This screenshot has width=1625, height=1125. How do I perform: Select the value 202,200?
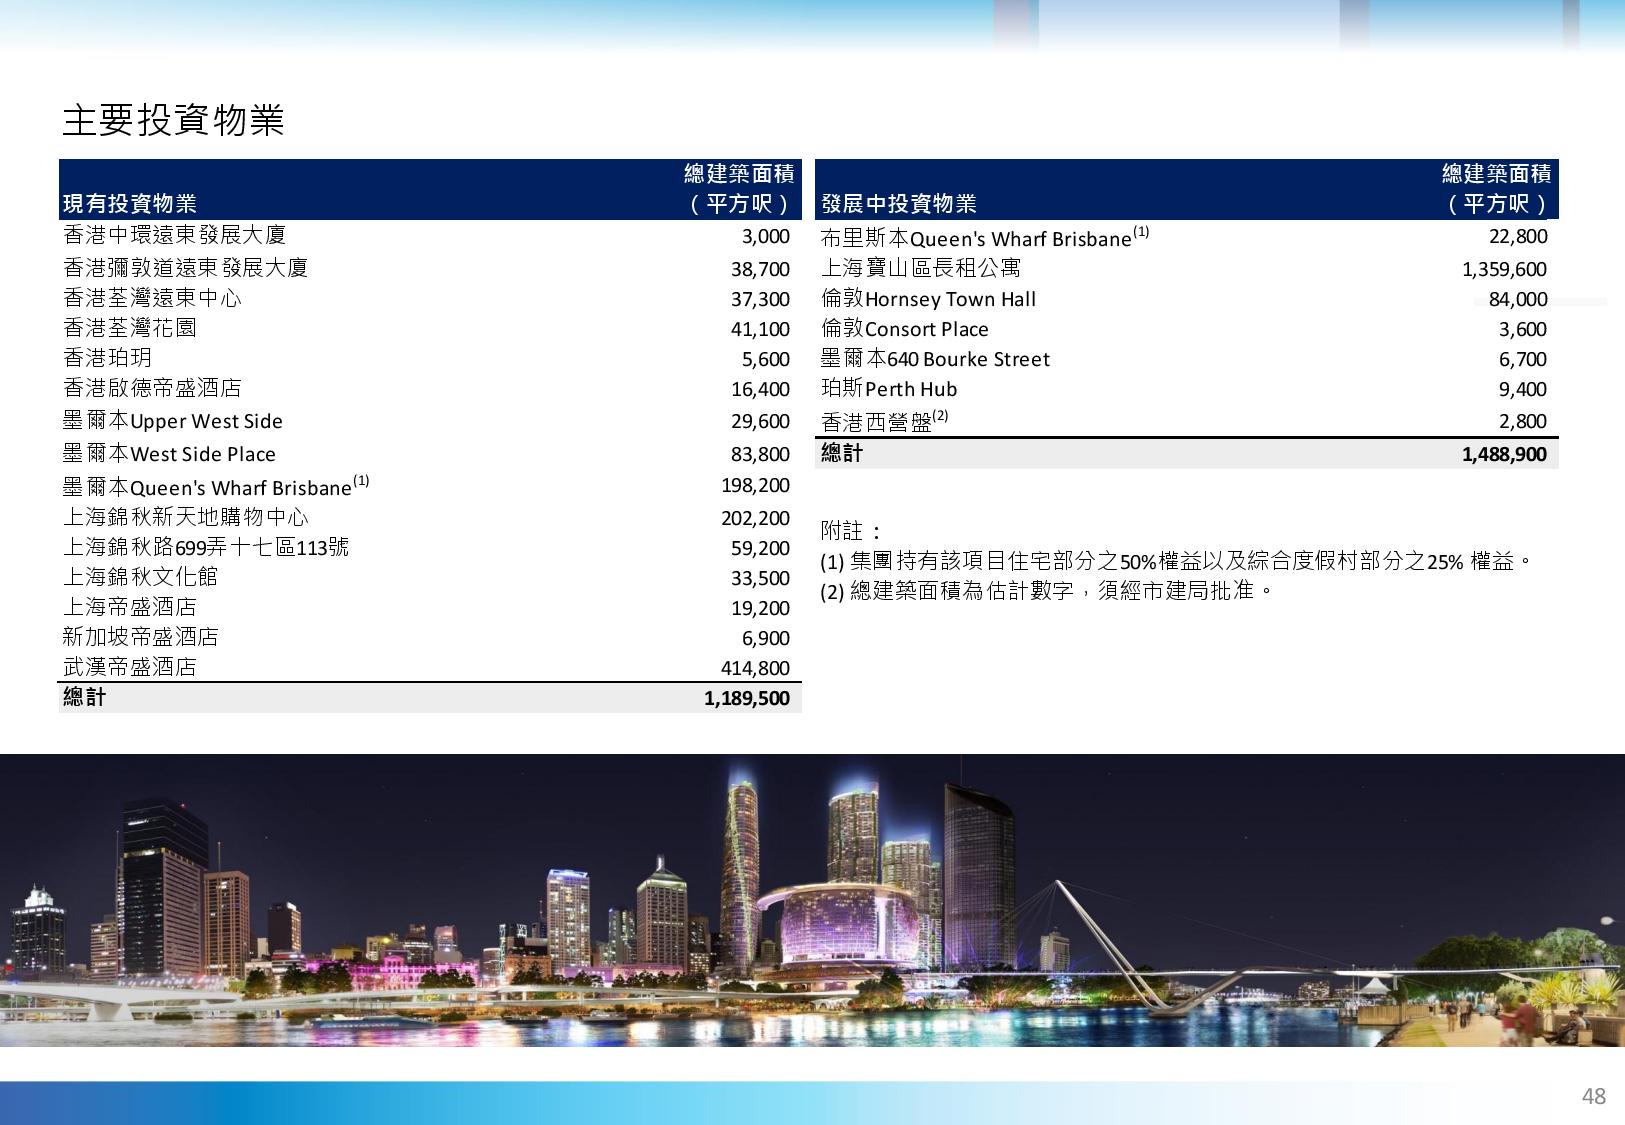click(x=755, y=518)
